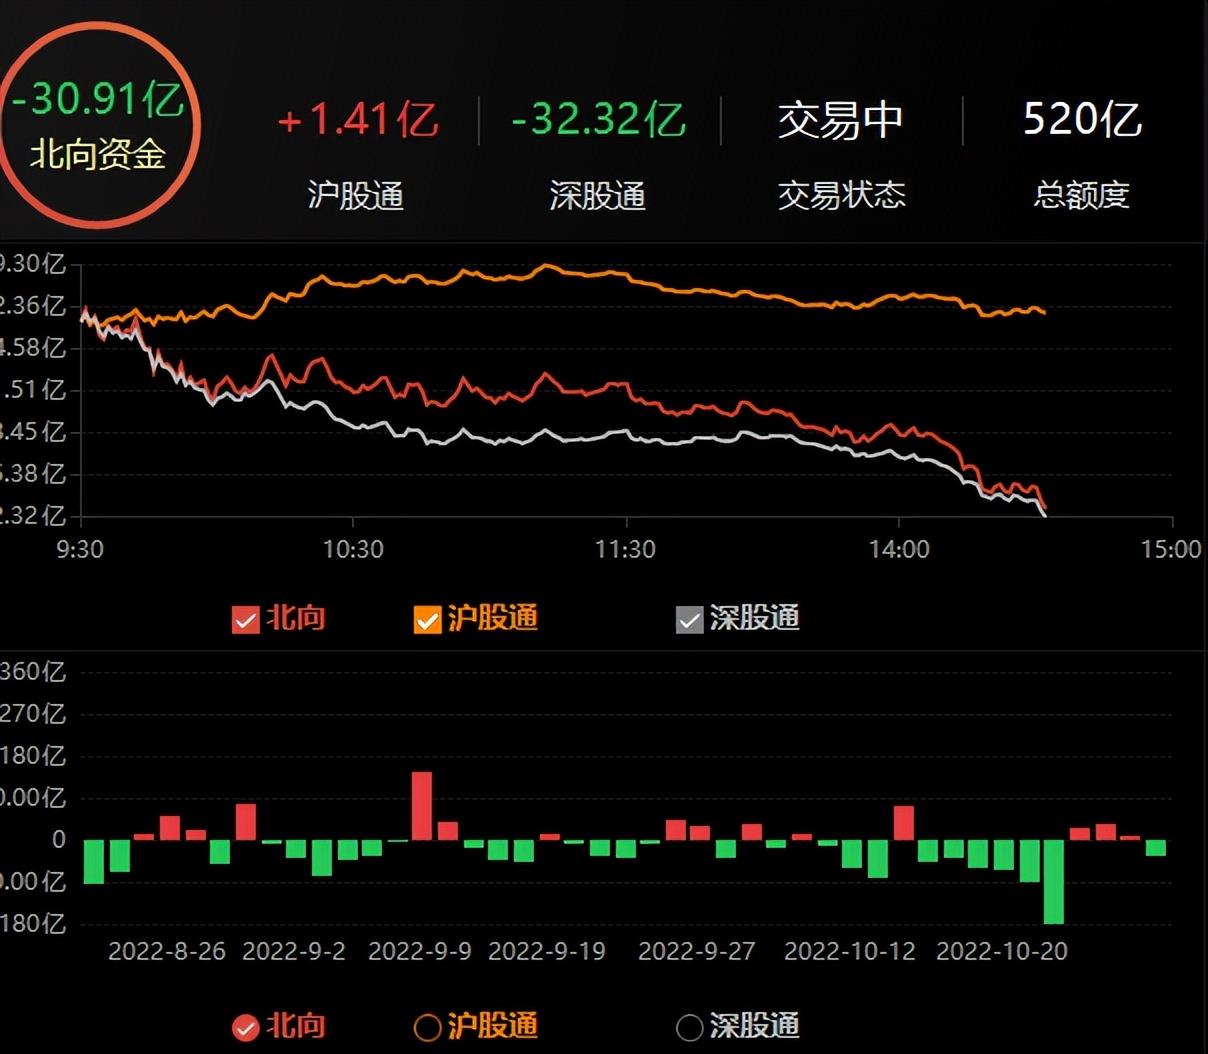Click the 14:00 time axis label
This screenshot has width=1208, height=1054.
[x=899, y=549]
